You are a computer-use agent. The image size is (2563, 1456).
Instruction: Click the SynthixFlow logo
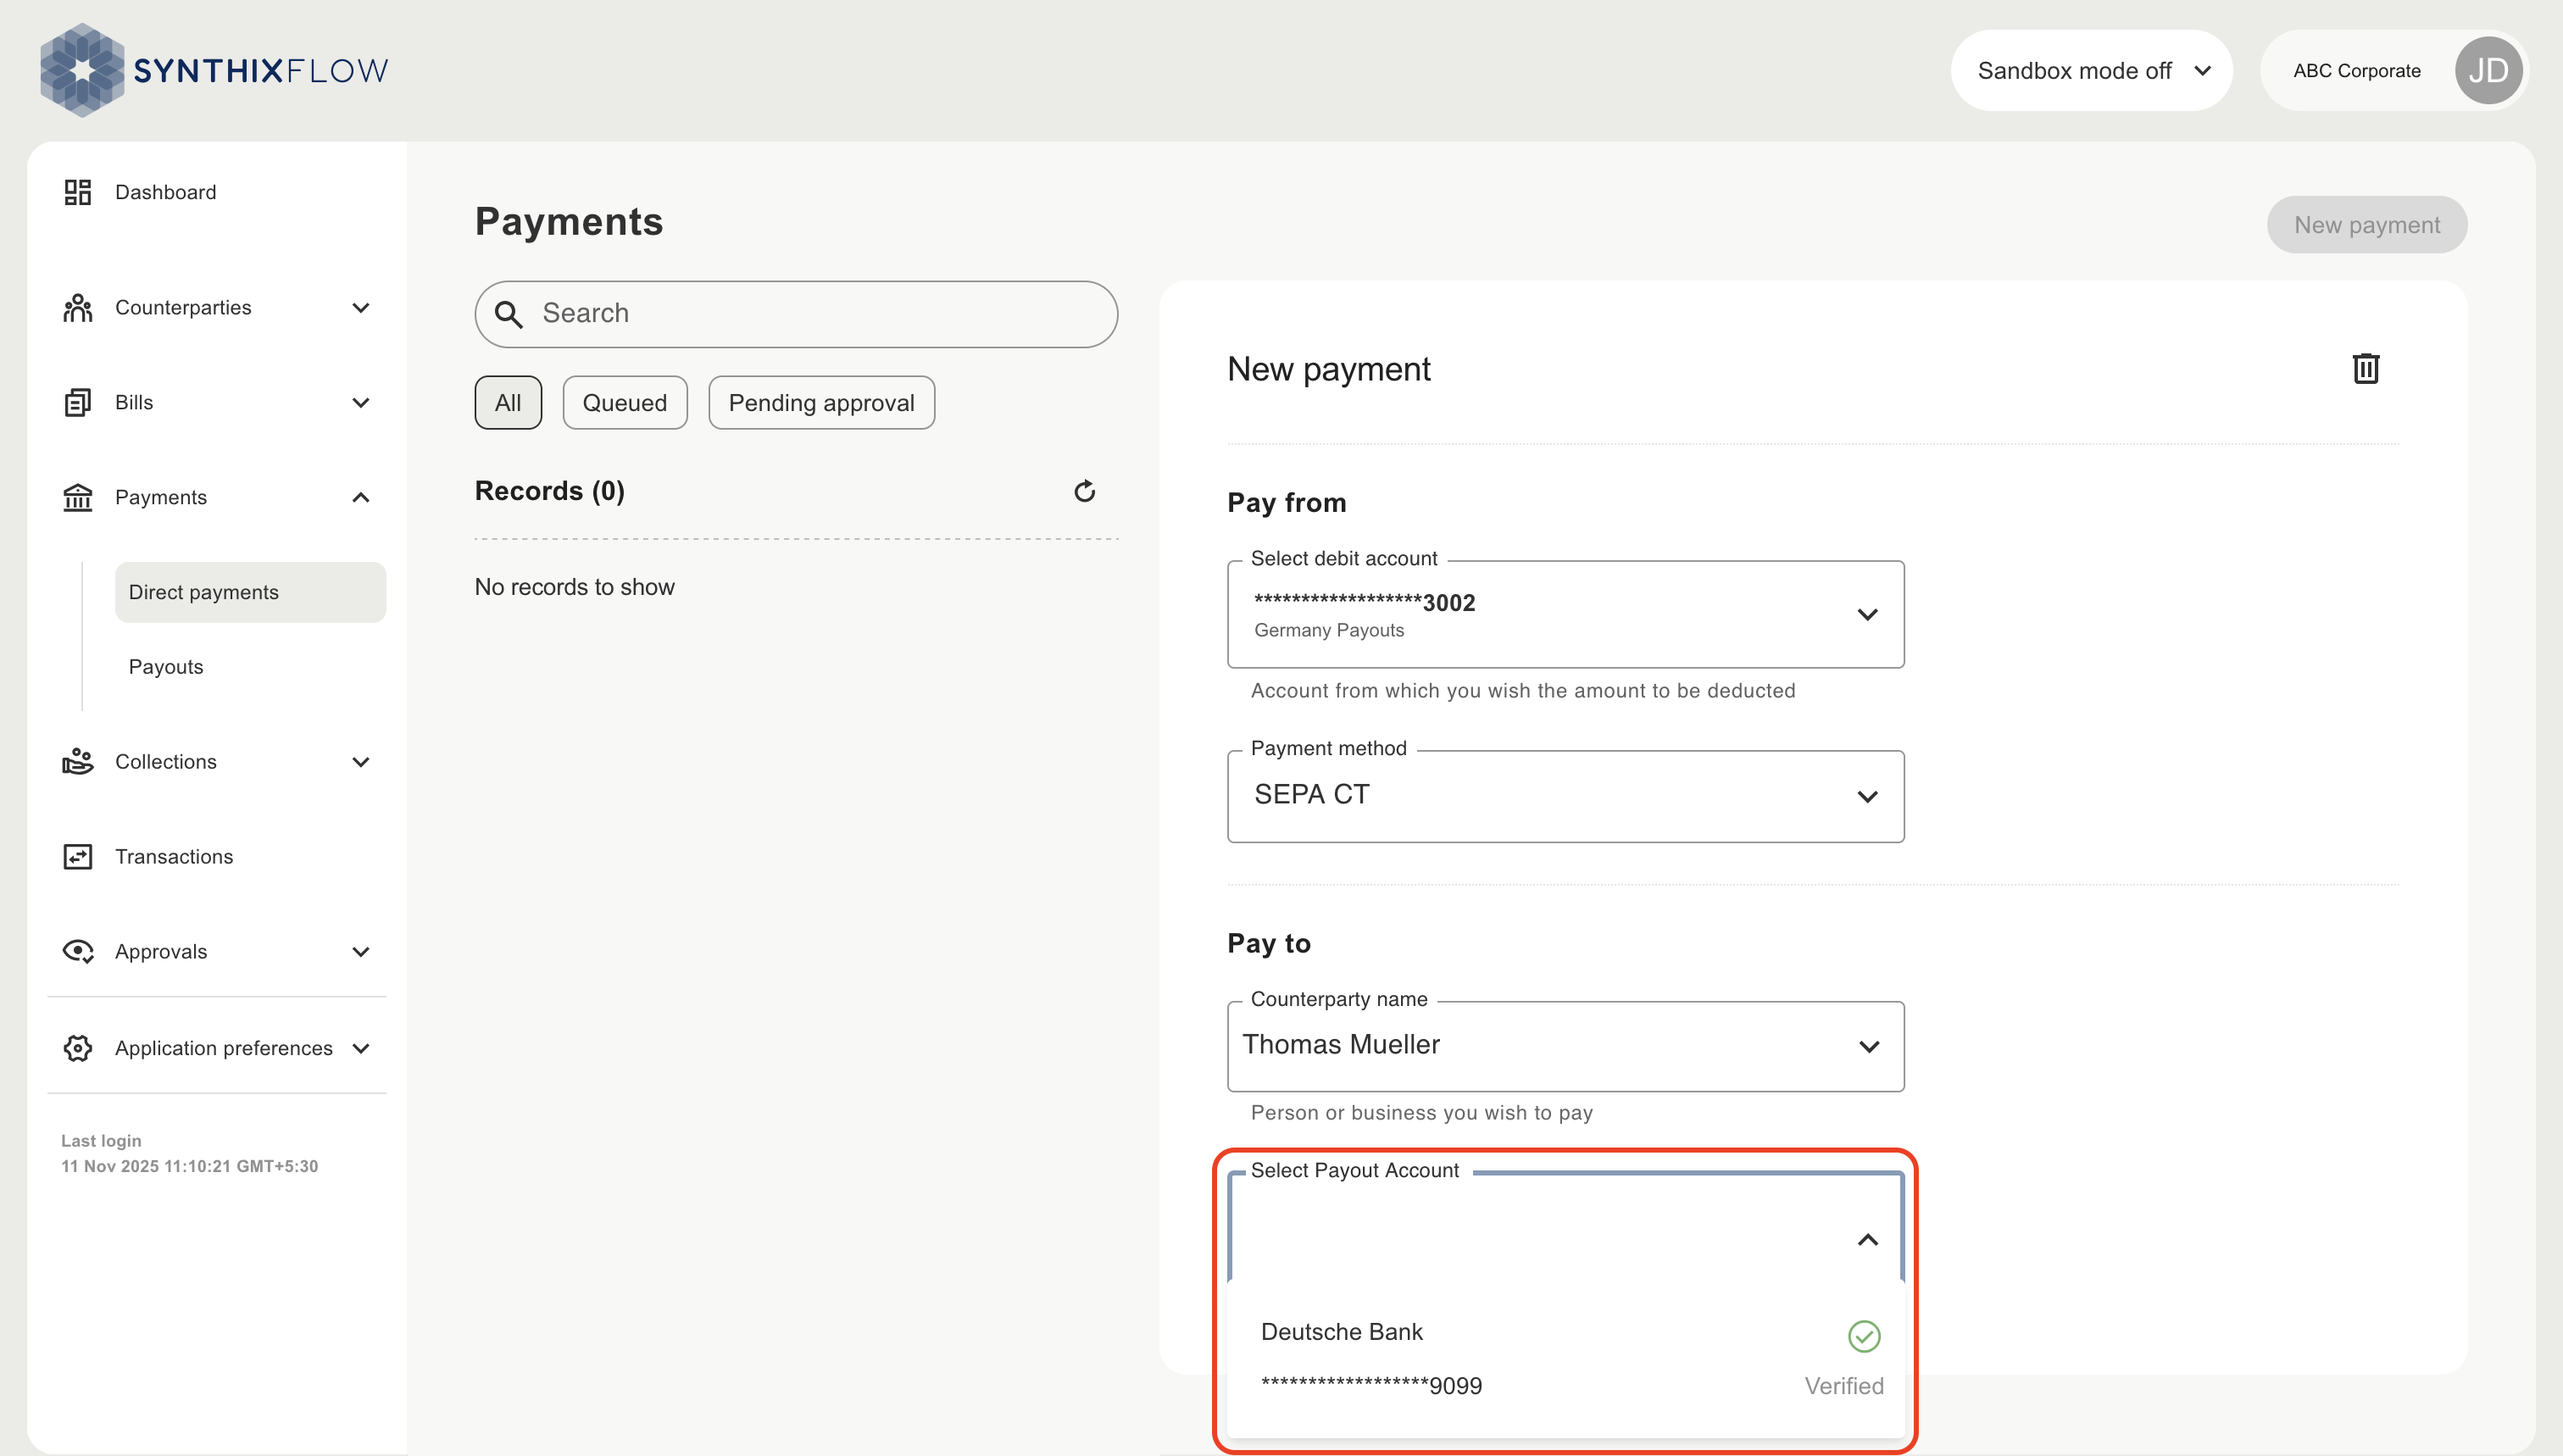pos(214,70)
